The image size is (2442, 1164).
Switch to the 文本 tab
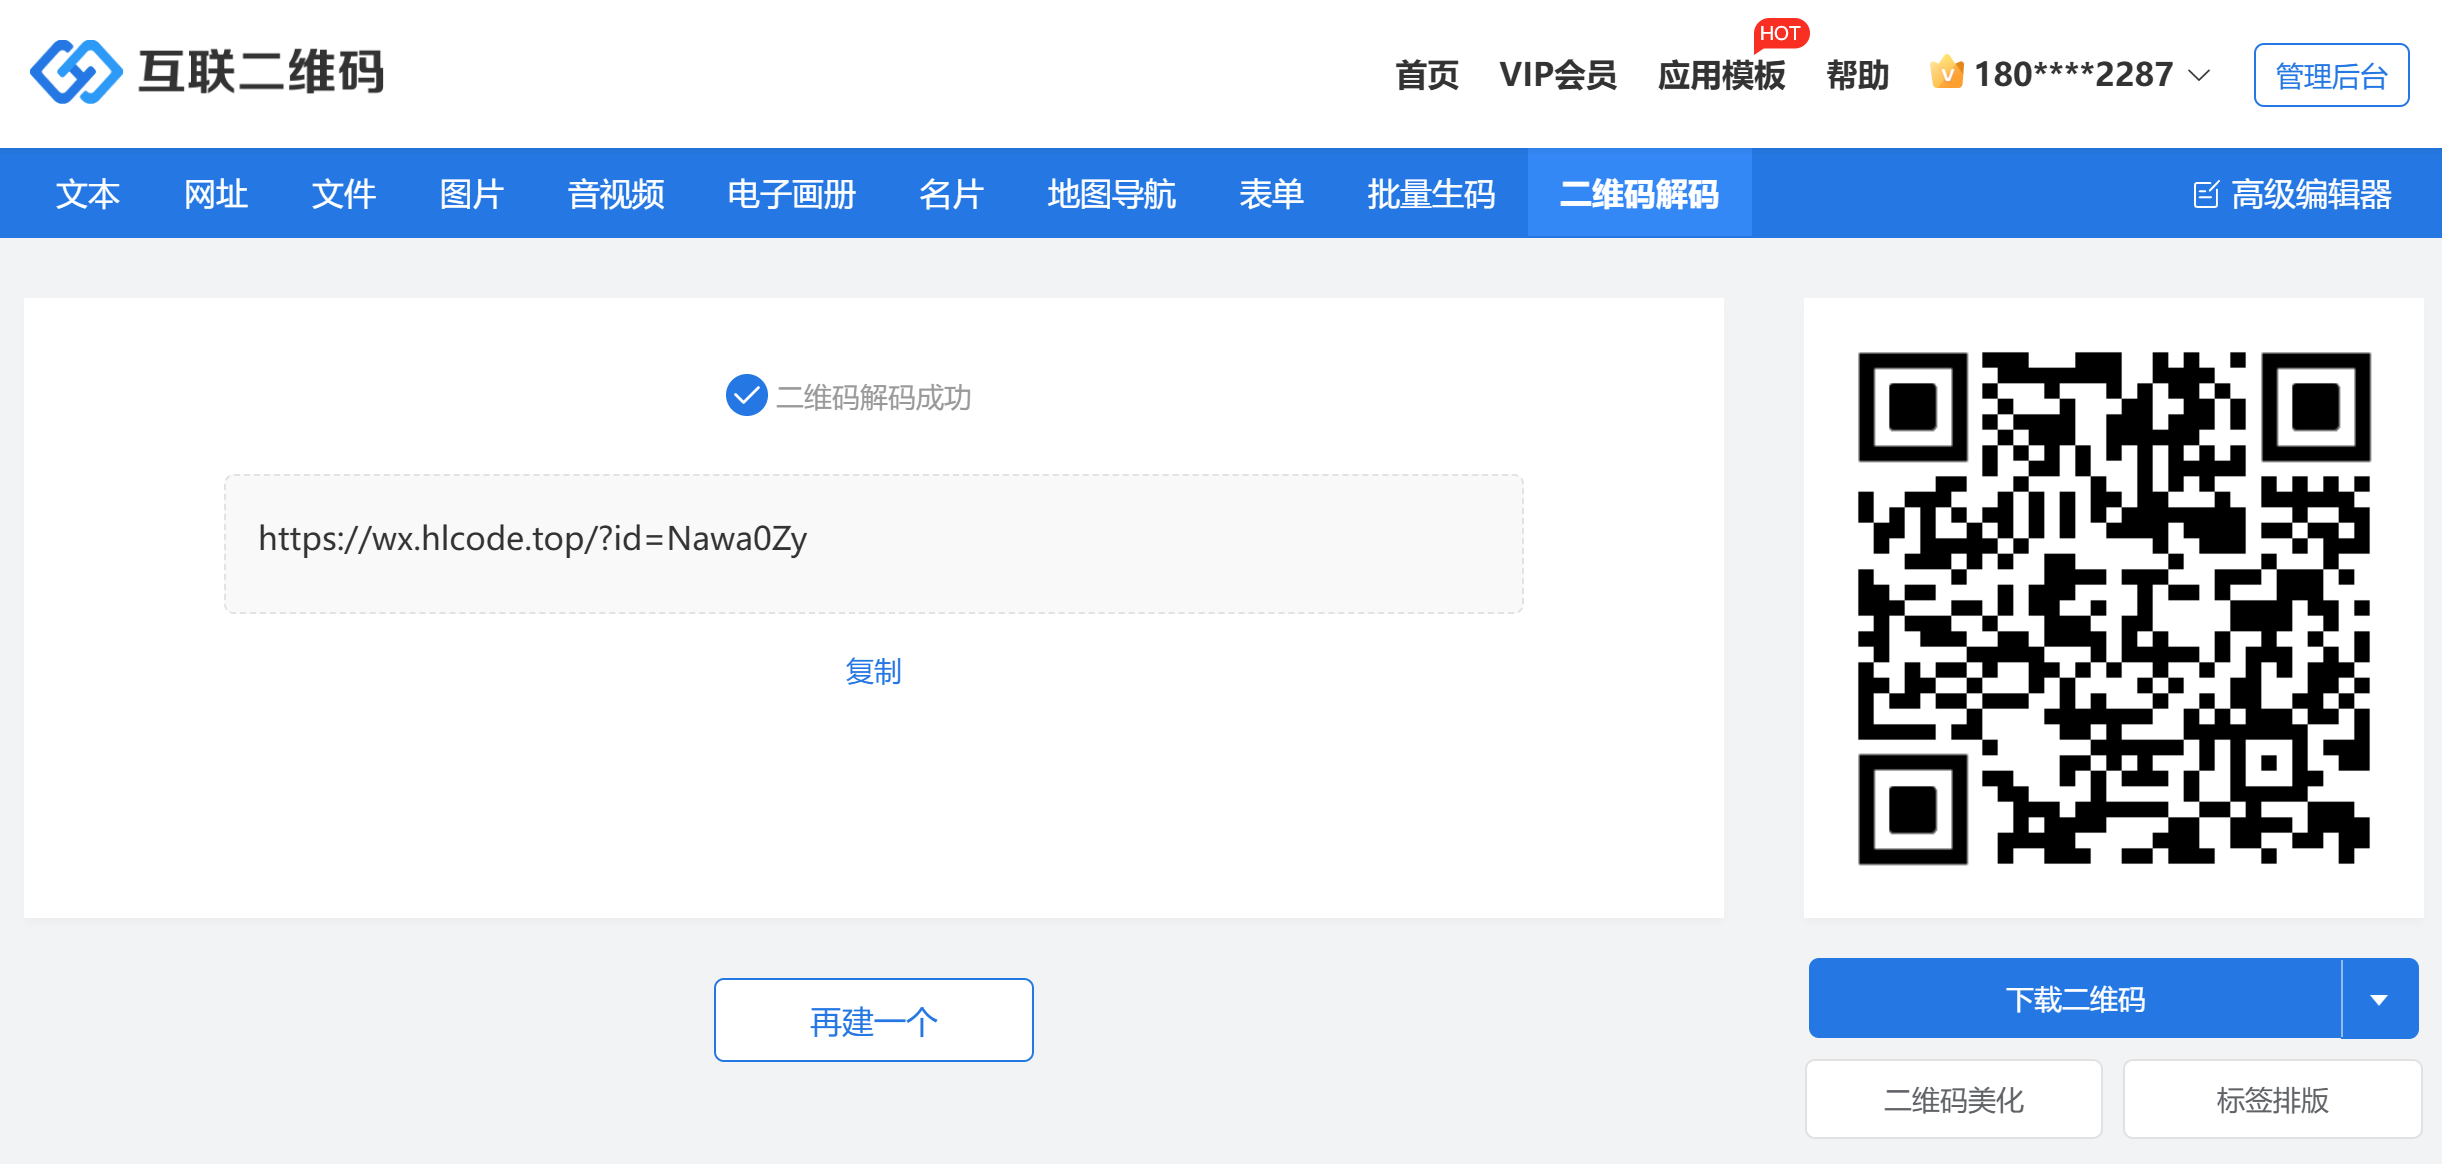(88, 194)
